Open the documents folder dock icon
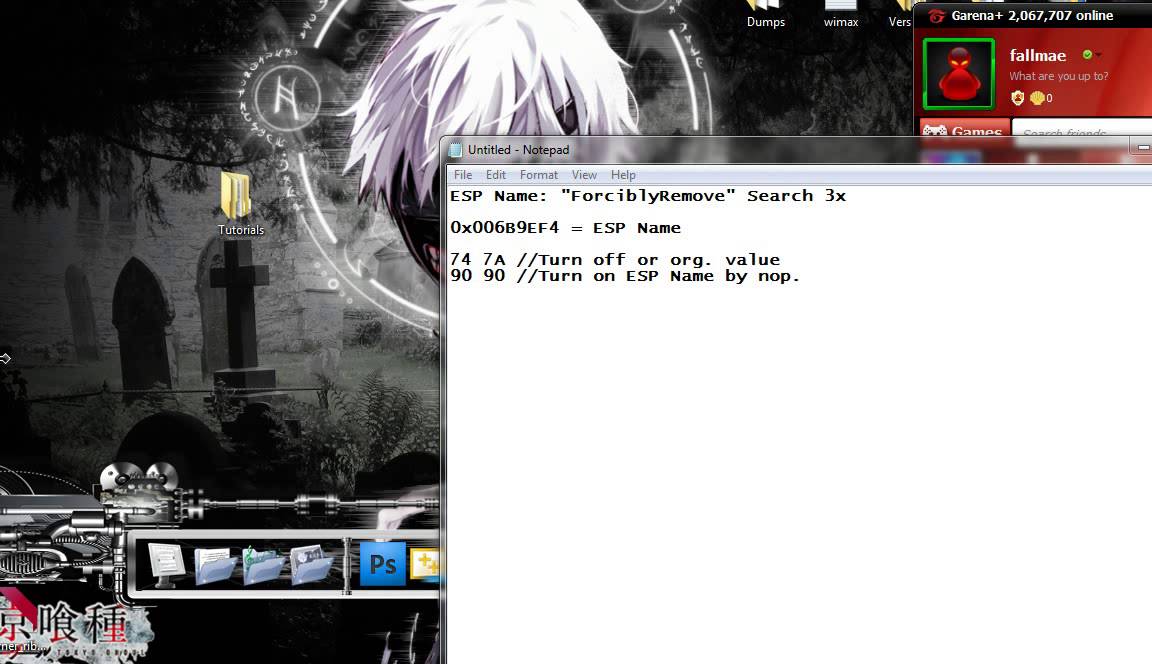Screen dimensions: 1152x664 [x=215, y=566]
